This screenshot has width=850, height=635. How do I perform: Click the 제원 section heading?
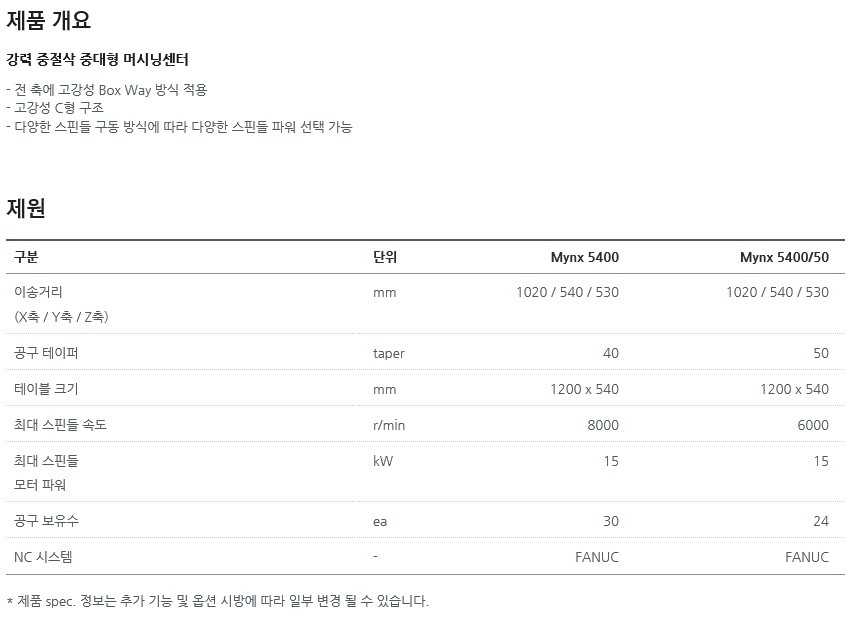(x=25, y=208)
